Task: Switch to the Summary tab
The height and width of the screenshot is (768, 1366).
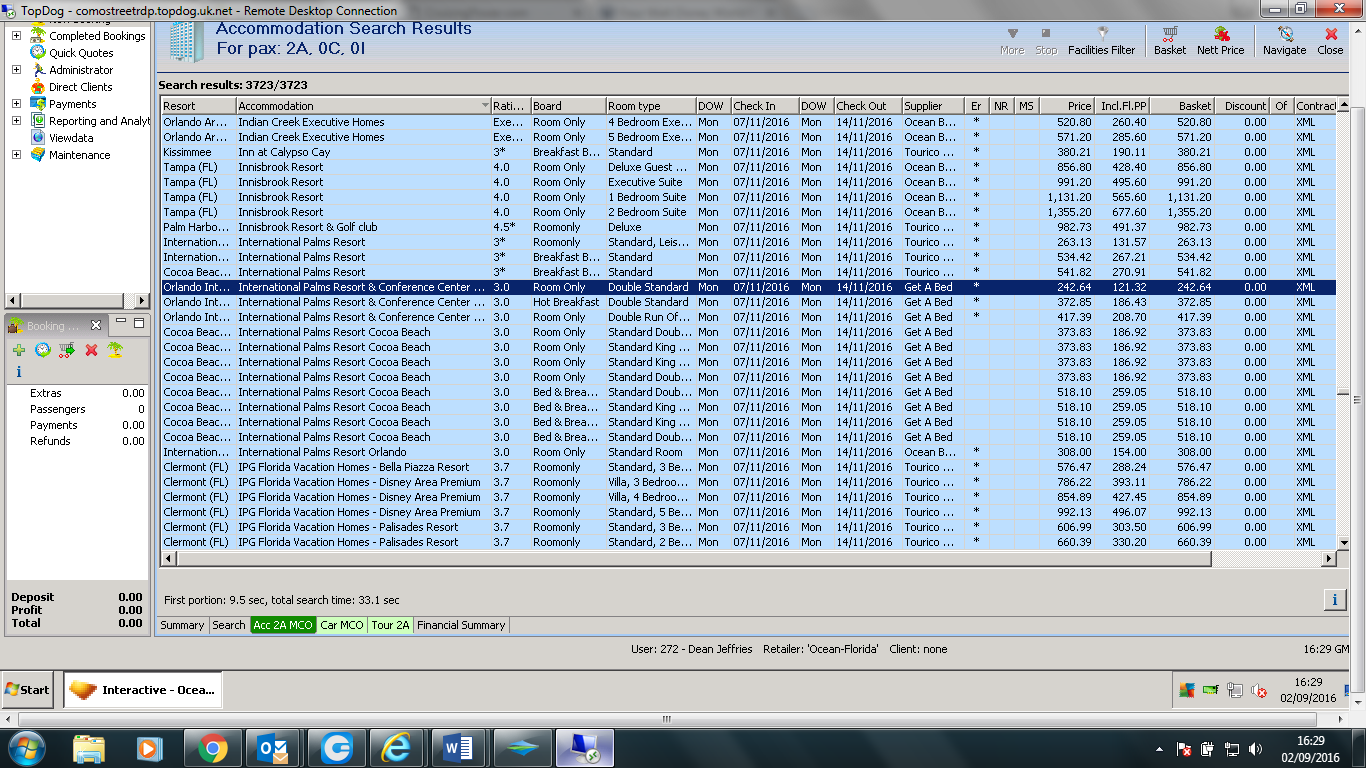Action: 183,625
